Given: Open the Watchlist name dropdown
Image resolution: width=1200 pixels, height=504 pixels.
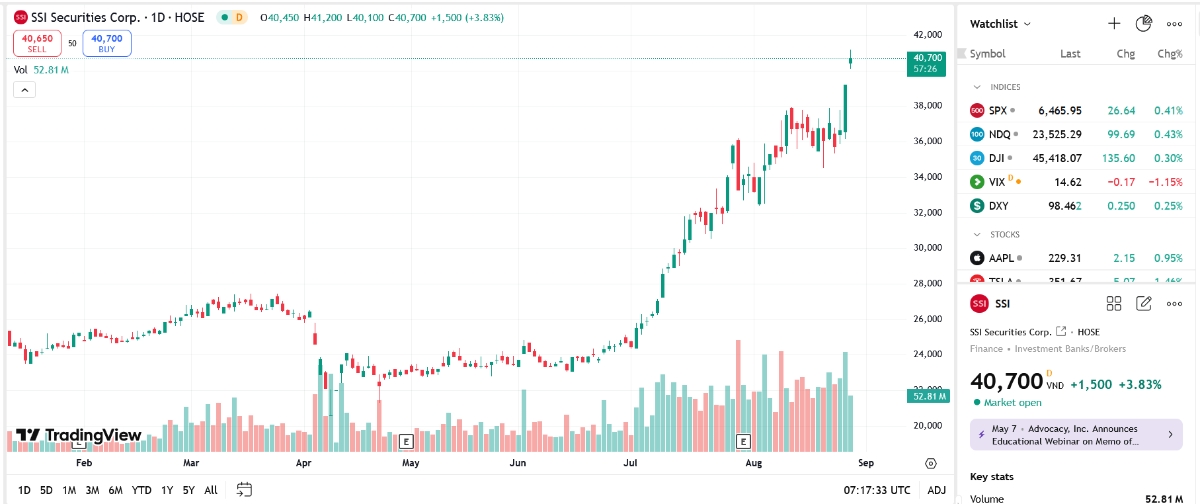Looking at the screenshot, I should coord(1000,23).
